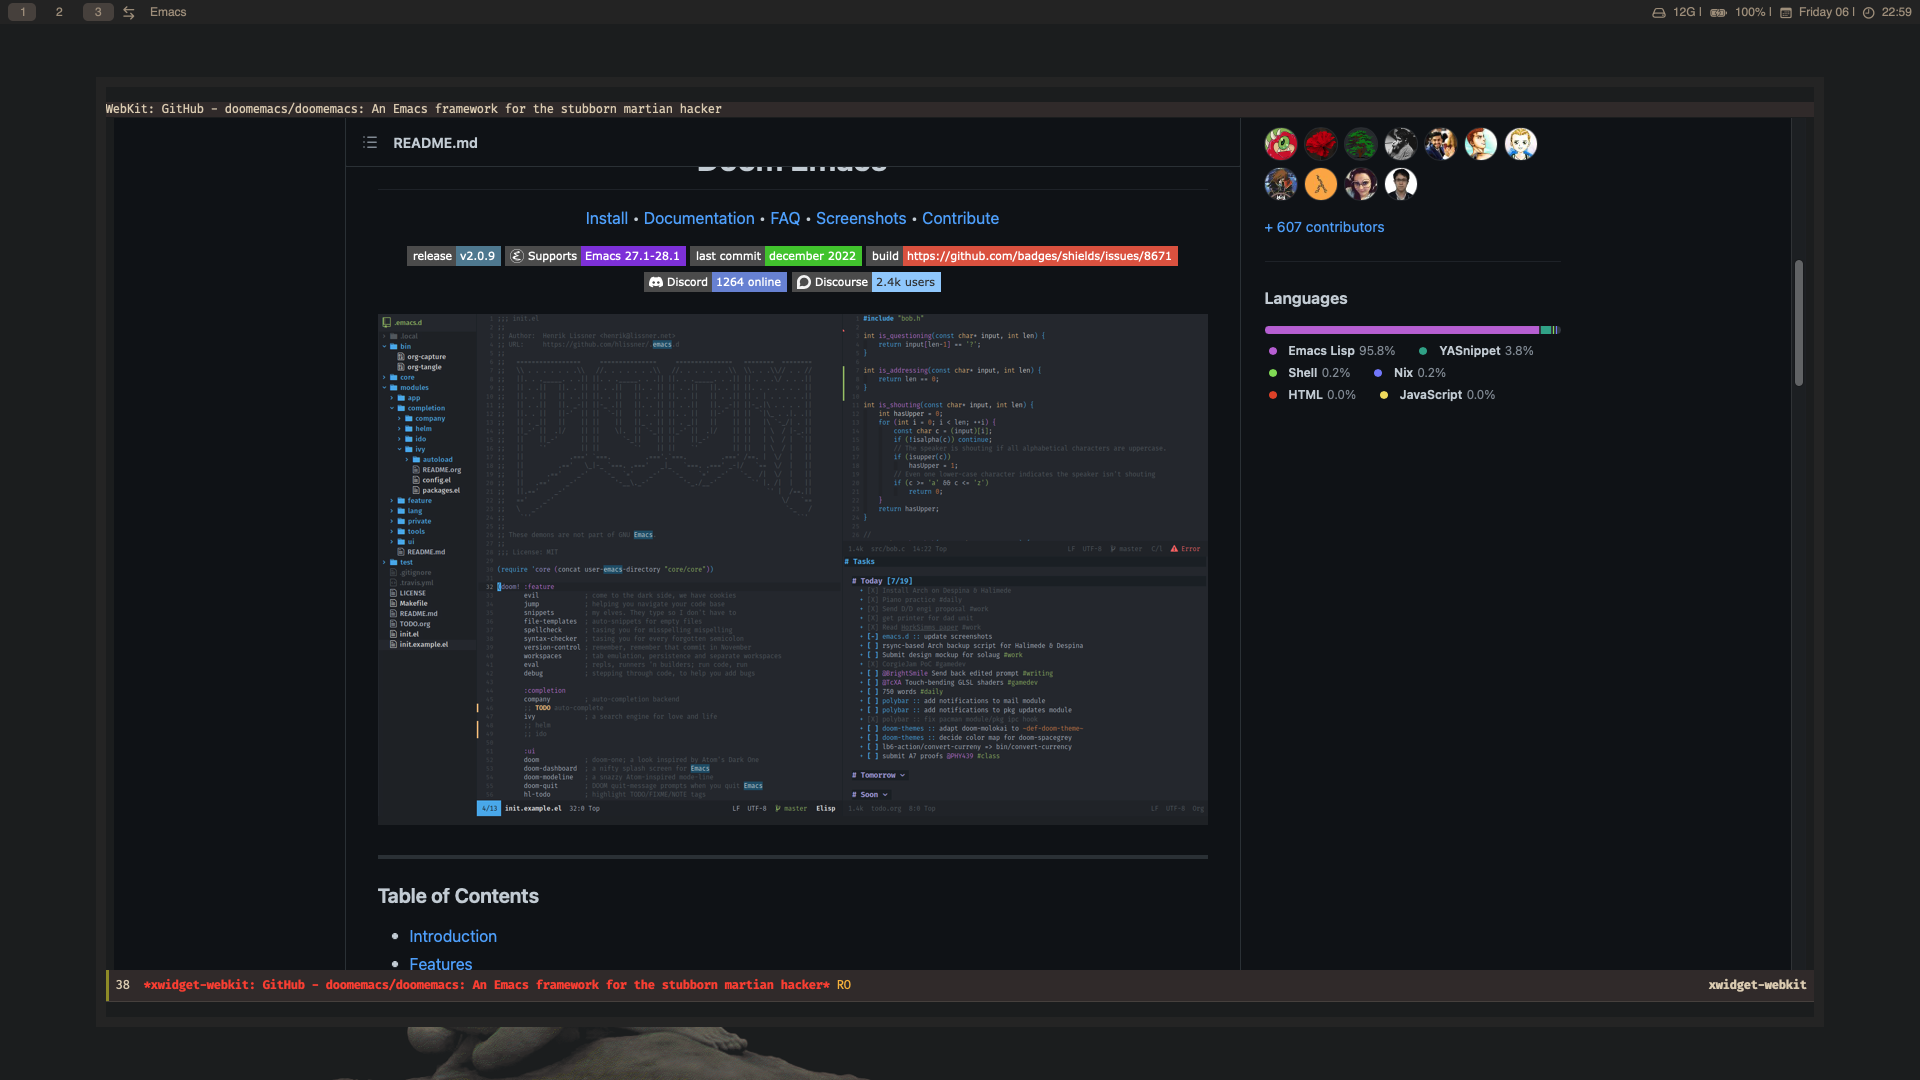Click avatar of suited person on white background
This screenshot has height=1080, width=1920.
pos(1401,184)
